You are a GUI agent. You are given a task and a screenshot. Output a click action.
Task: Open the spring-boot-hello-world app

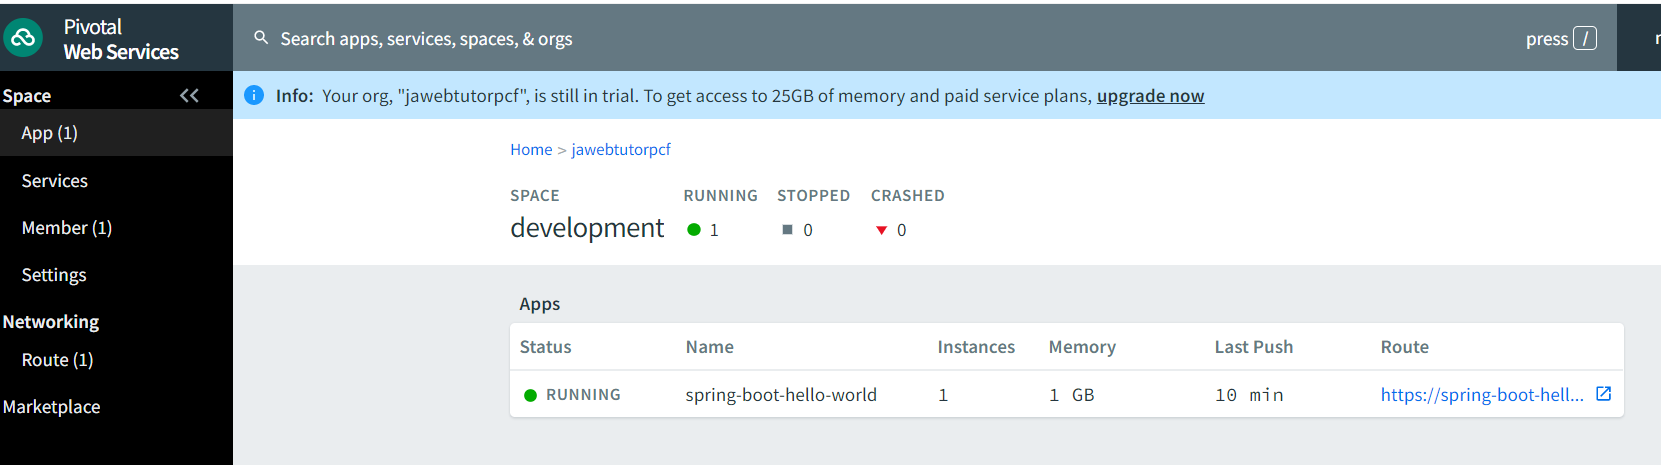pos(781,395)
